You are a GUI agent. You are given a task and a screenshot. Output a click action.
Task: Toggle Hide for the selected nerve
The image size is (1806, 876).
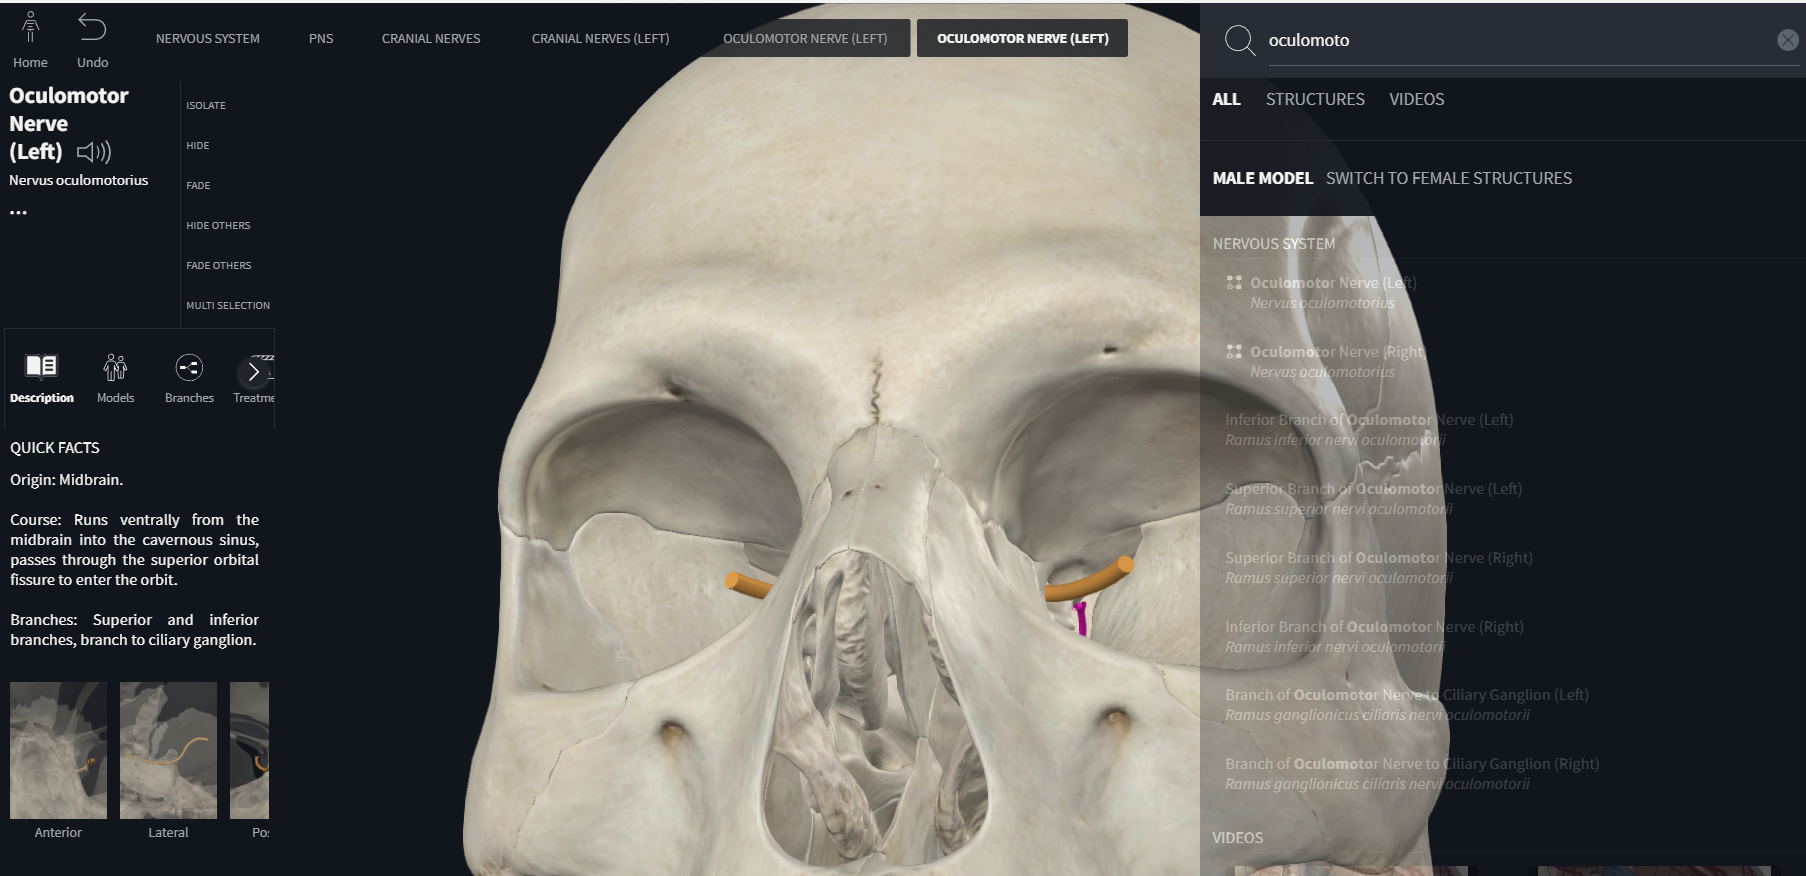198,146
